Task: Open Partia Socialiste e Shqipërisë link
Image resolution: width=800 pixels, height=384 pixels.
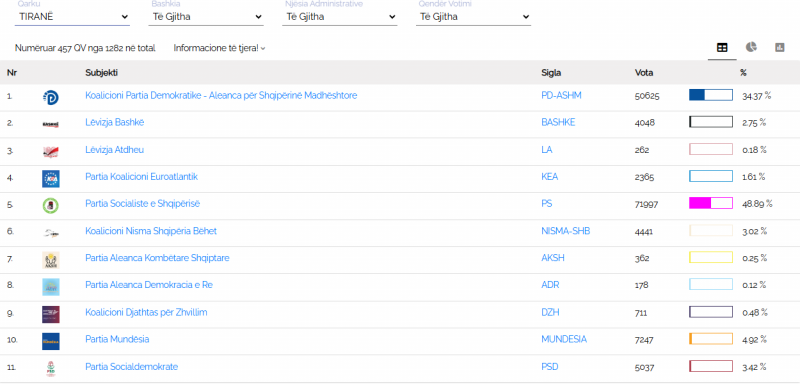Action: pyautogui.click(x=142, y=204)
